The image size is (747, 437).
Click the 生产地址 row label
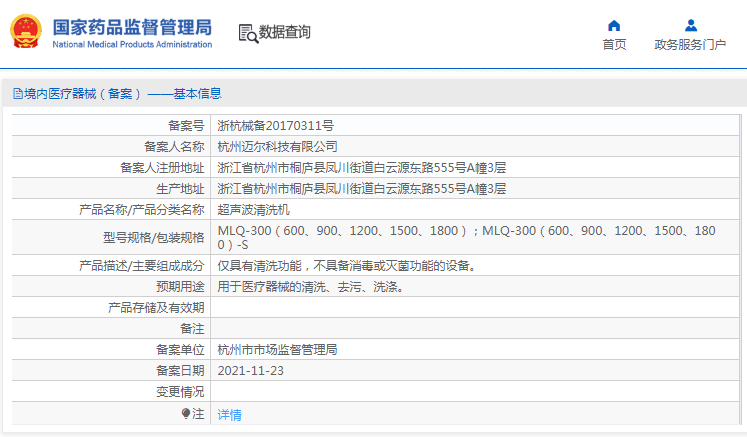tap(180, 189)
